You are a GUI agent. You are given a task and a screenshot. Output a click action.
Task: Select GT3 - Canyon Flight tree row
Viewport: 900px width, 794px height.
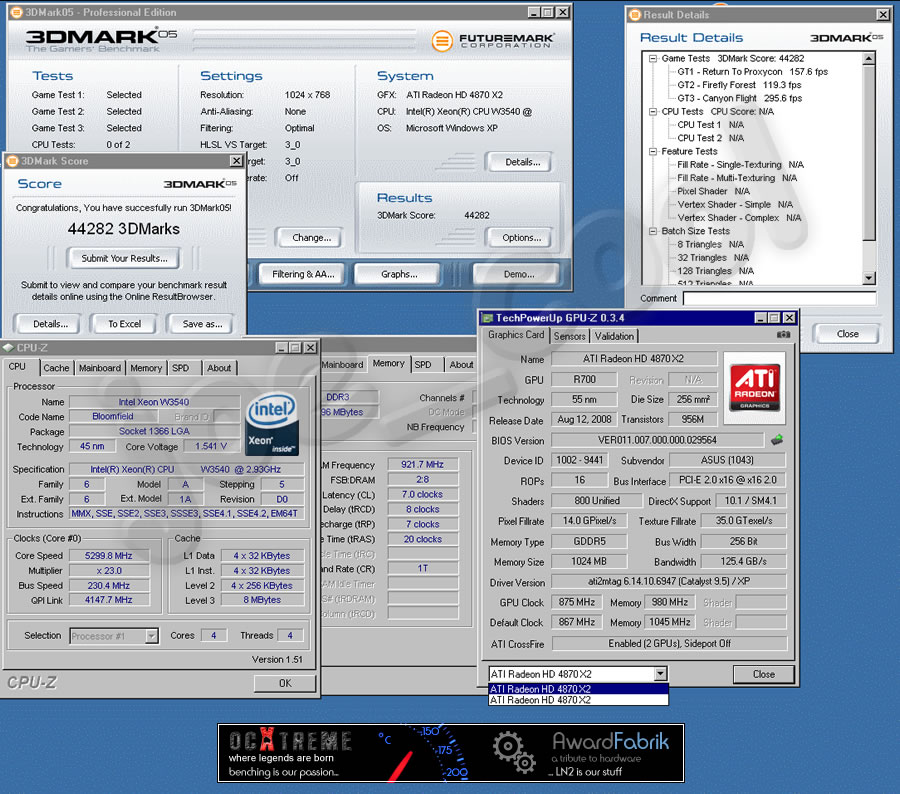click(x=740, y=98)
